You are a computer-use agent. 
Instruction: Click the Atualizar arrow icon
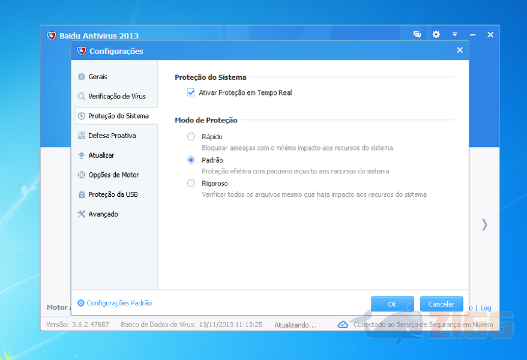click(81, 155)
